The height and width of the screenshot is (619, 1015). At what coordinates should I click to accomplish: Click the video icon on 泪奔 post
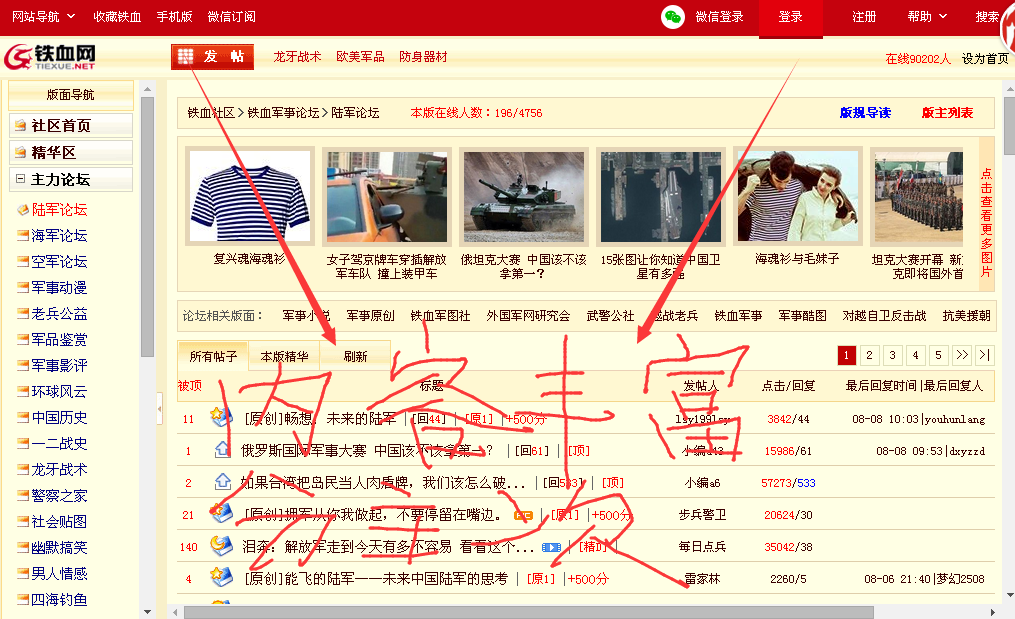(x=550, y=547)
